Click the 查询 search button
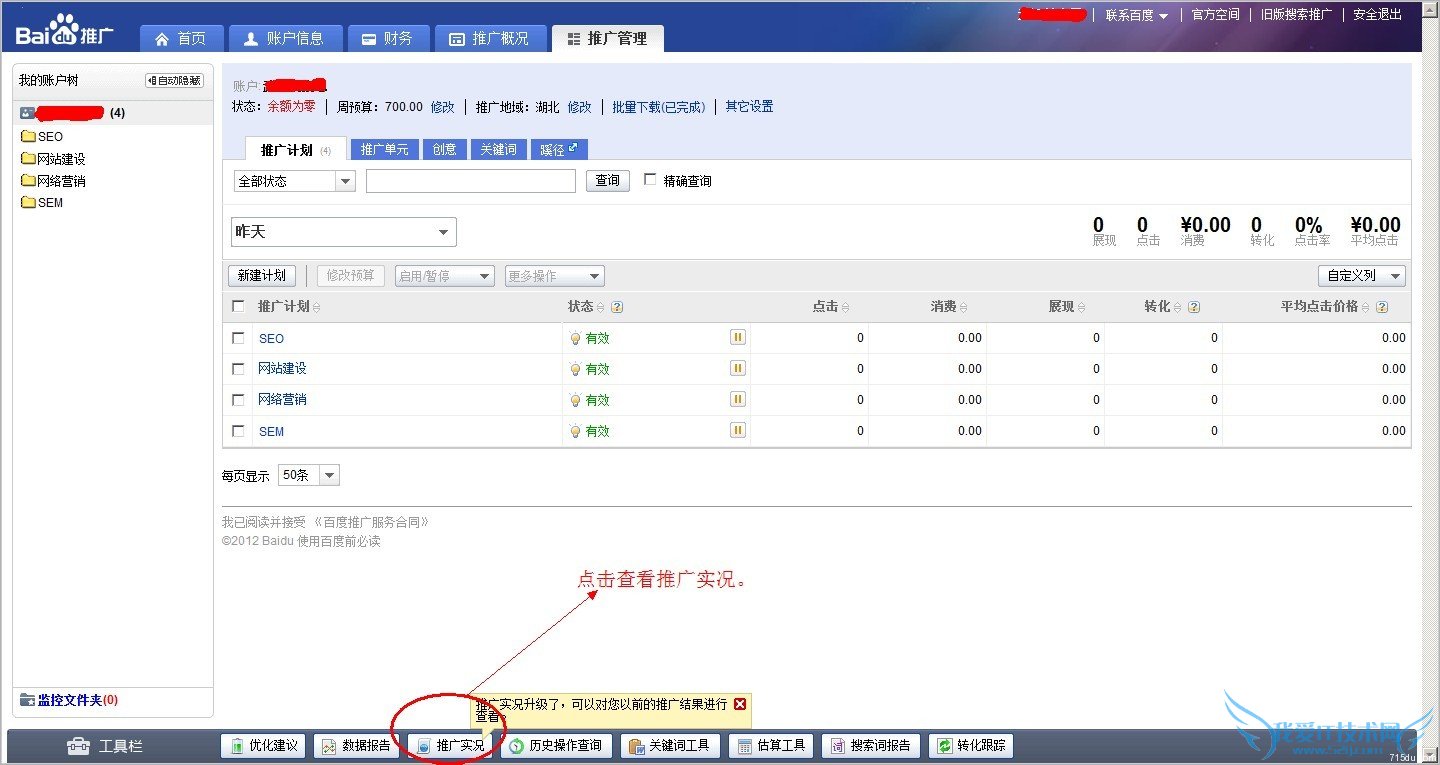The width and height of the screenshot is (1440, 765). [608, 181]
